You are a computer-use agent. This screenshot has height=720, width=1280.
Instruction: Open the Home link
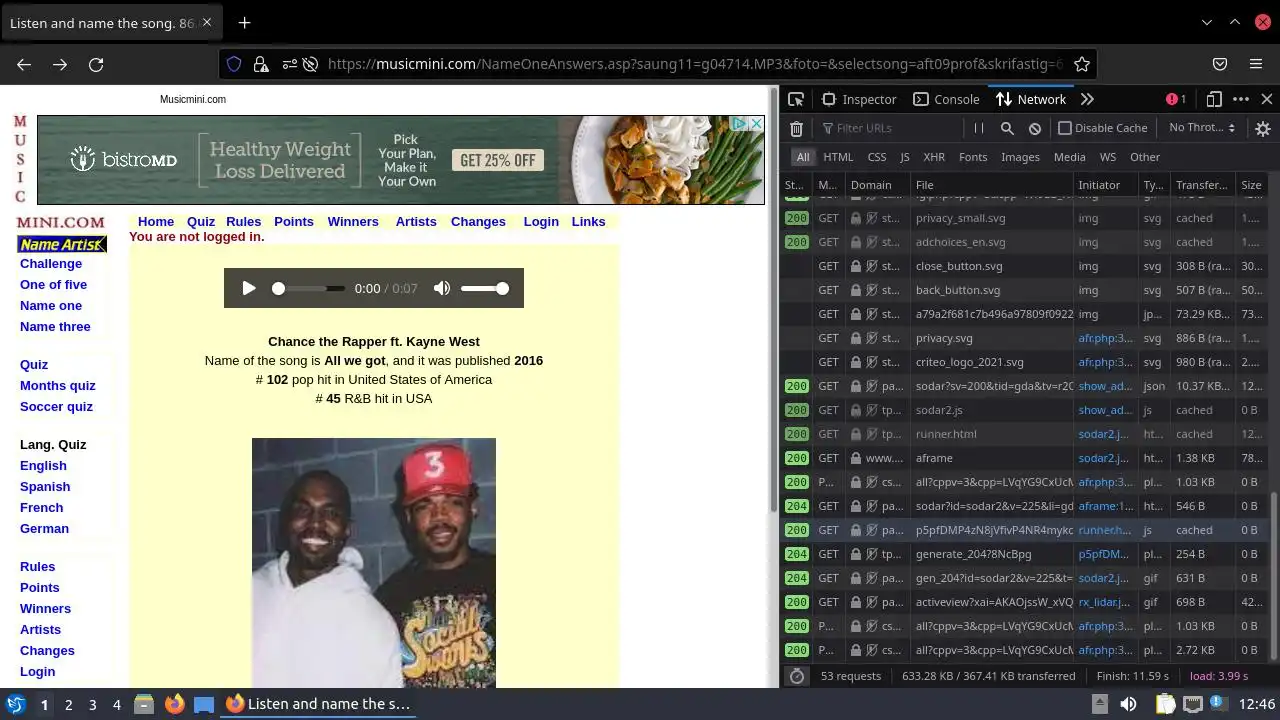tap(156, 222)
